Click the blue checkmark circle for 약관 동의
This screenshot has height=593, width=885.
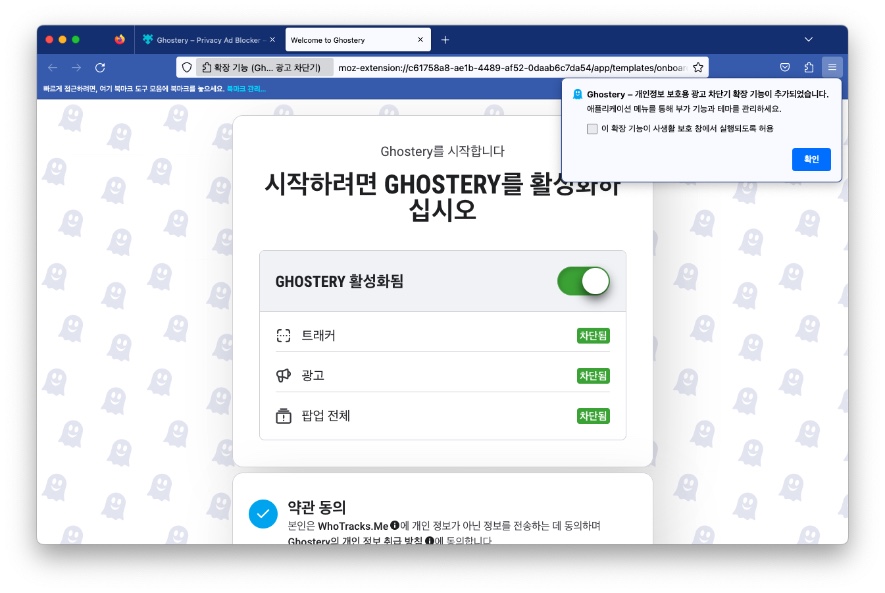click(x=263, y=514)
